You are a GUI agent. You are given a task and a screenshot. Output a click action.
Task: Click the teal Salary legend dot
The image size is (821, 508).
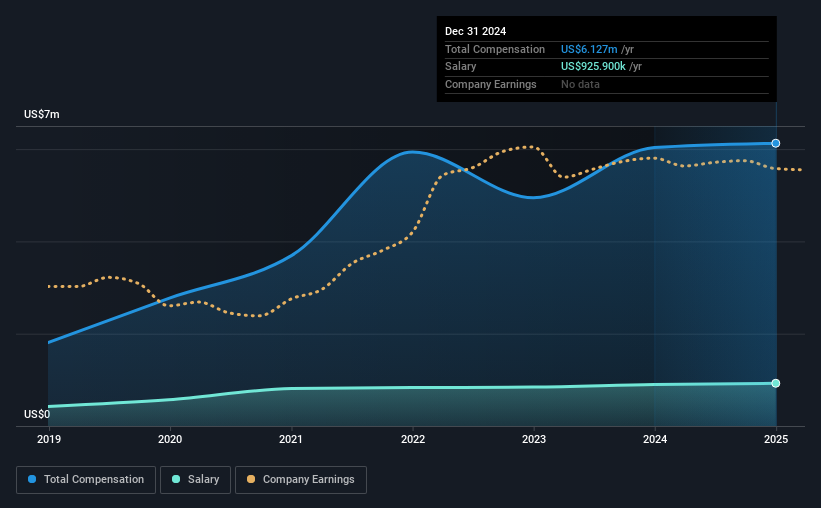coord(176,479)
